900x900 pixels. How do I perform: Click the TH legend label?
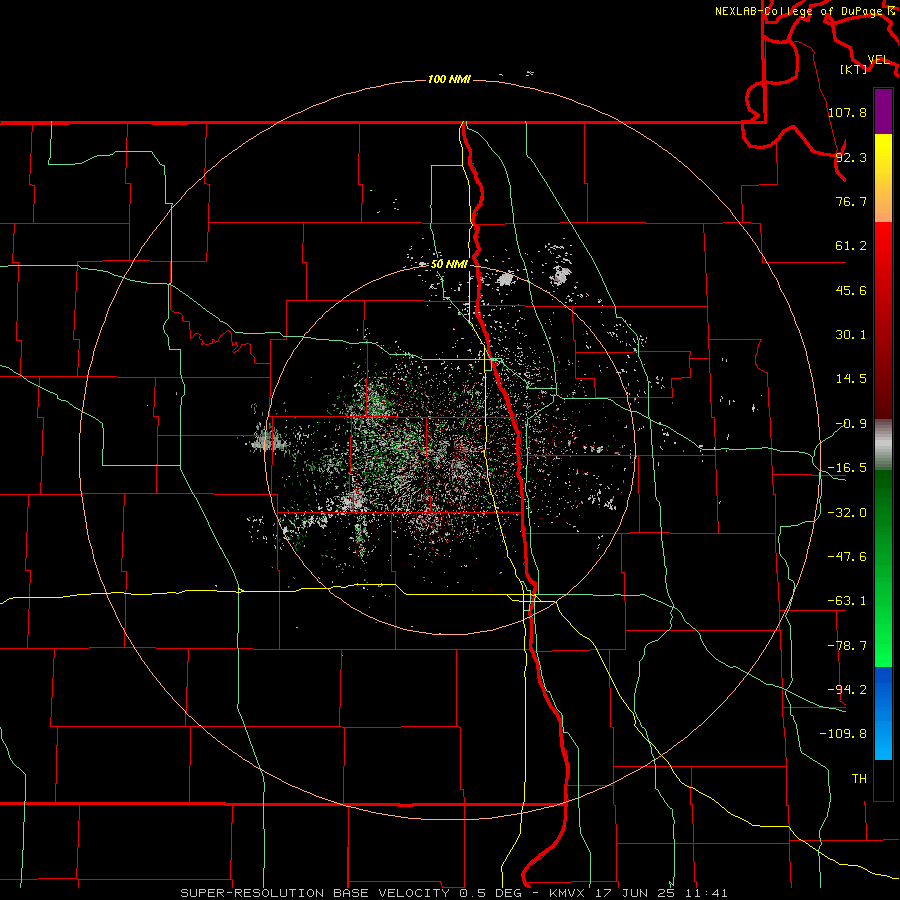859,778
